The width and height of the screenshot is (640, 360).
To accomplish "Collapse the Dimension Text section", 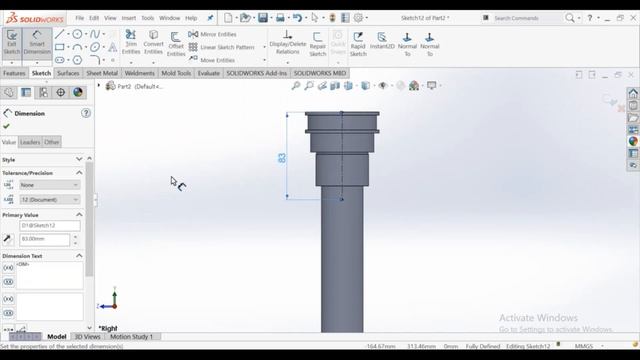I will tap(79, 256).
